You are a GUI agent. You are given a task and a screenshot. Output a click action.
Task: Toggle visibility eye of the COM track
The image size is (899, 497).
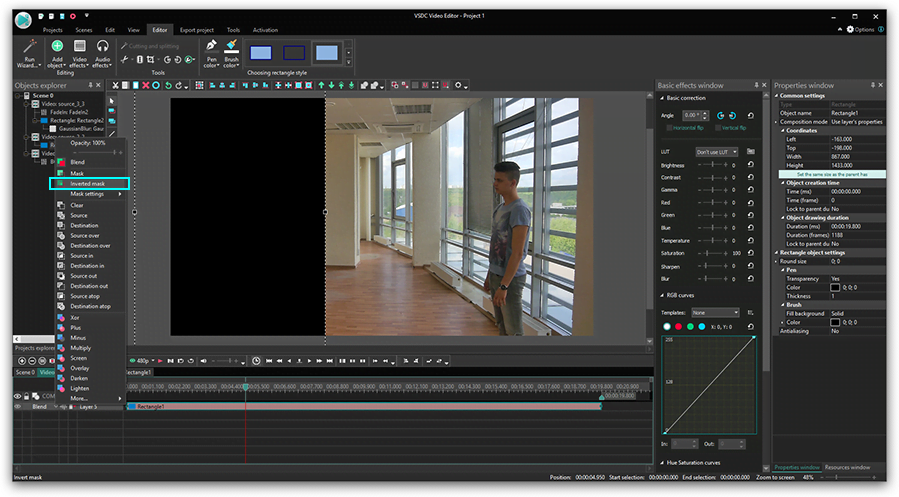point(18,396)
